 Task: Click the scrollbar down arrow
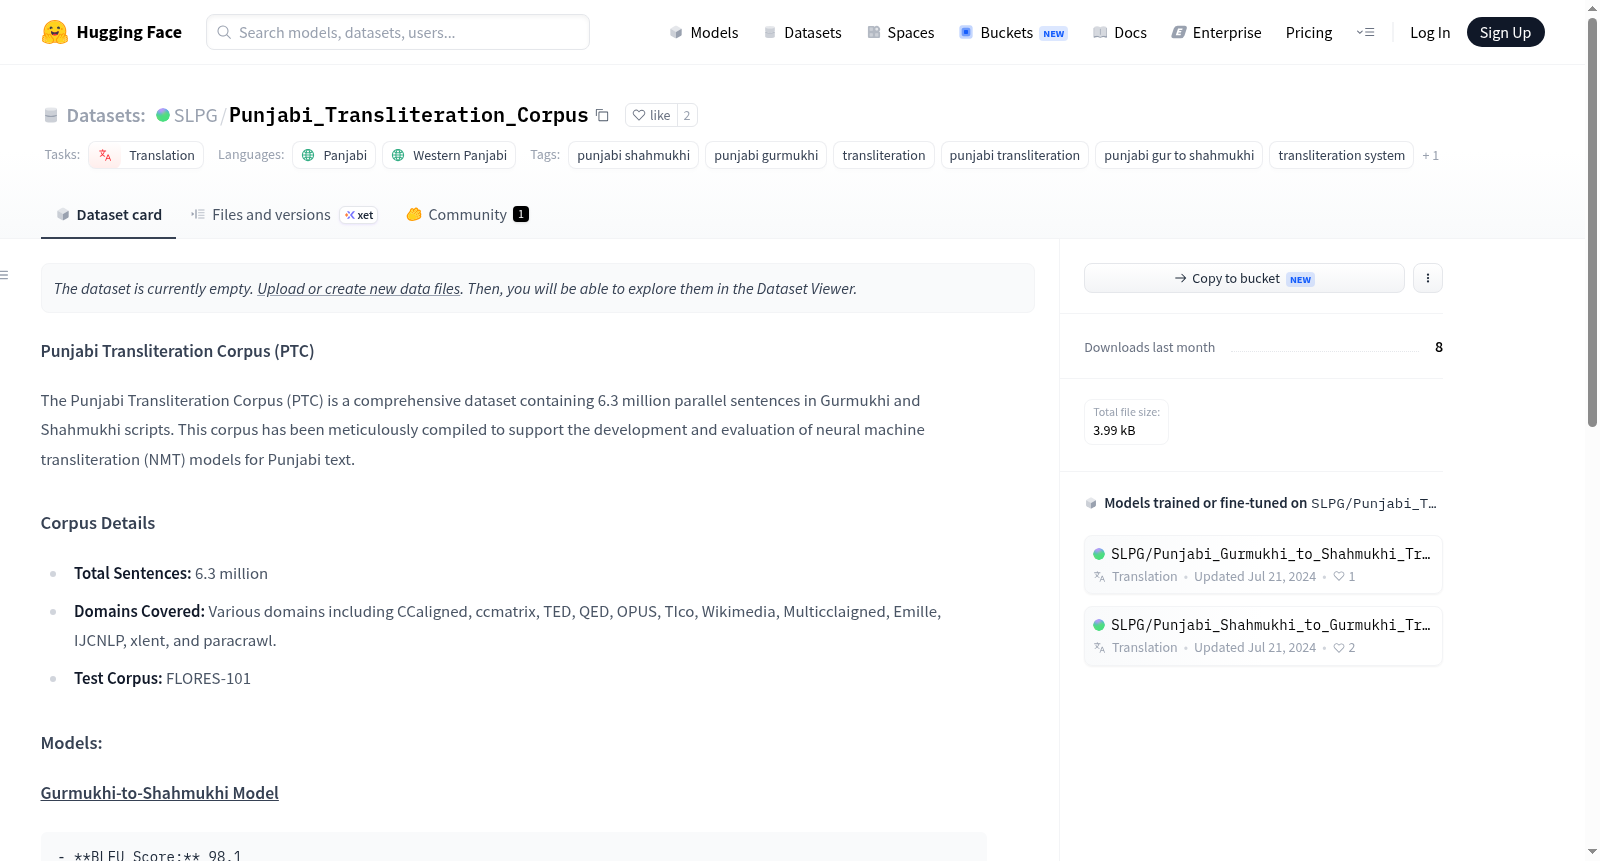(x=1593, y=852)
